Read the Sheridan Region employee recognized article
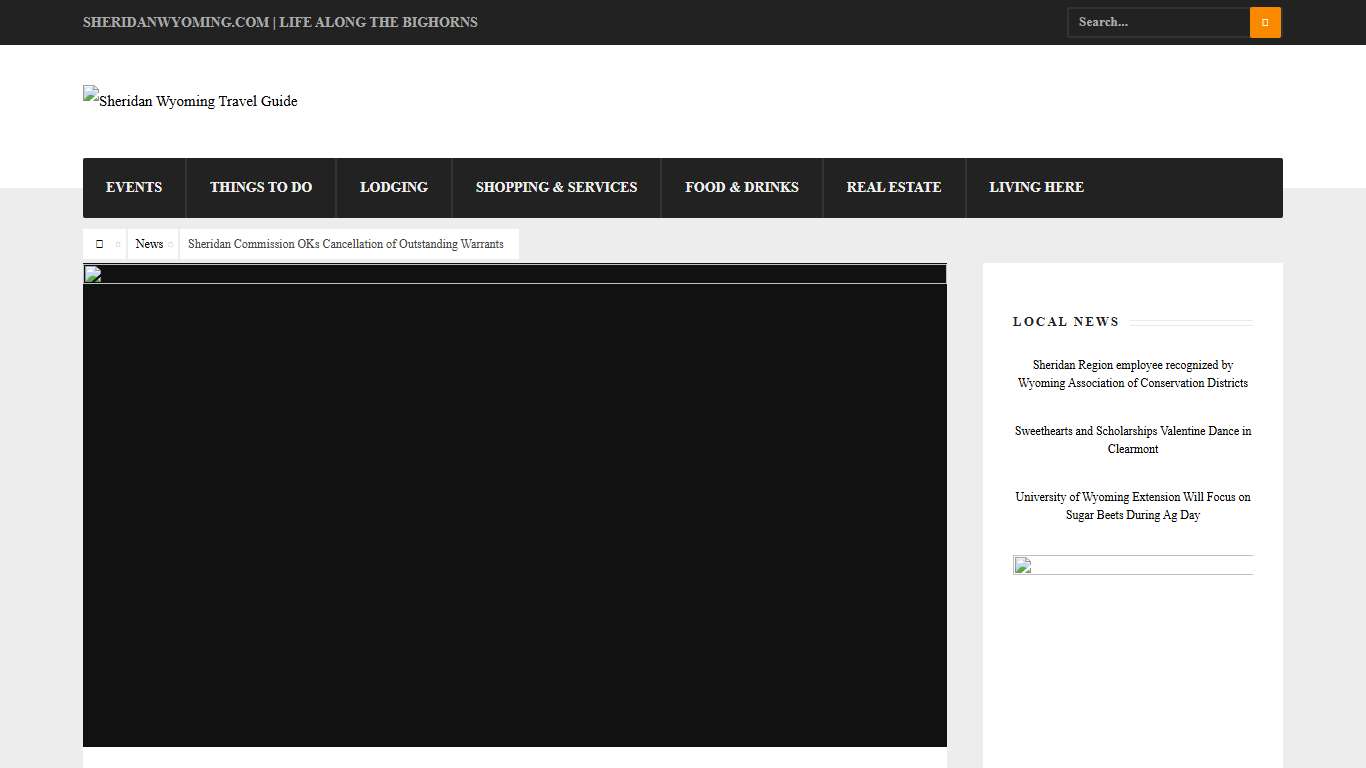Viewport: 1366px width, 768px height. tap(1132, 374)
